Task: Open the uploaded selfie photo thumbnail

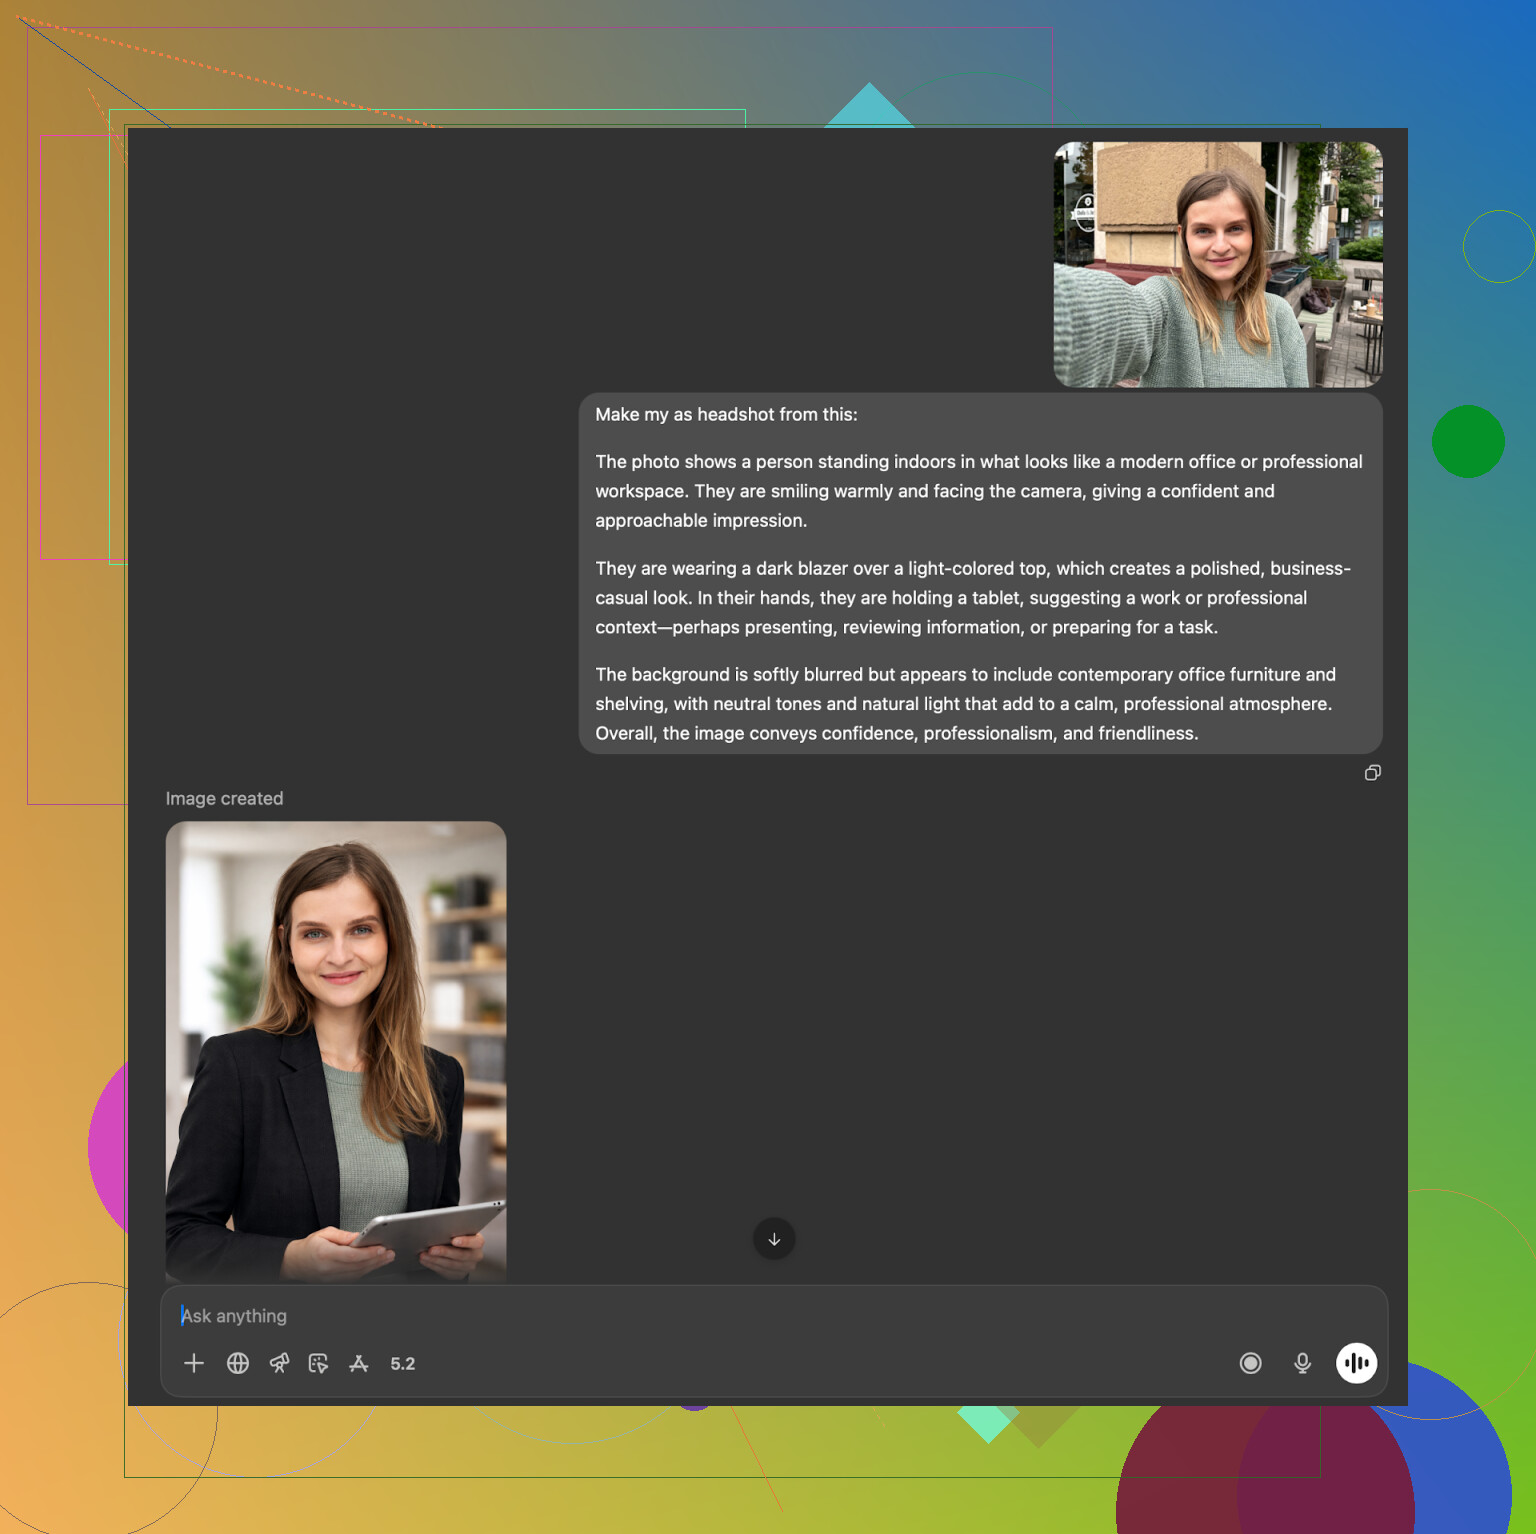Action: 1218,264
